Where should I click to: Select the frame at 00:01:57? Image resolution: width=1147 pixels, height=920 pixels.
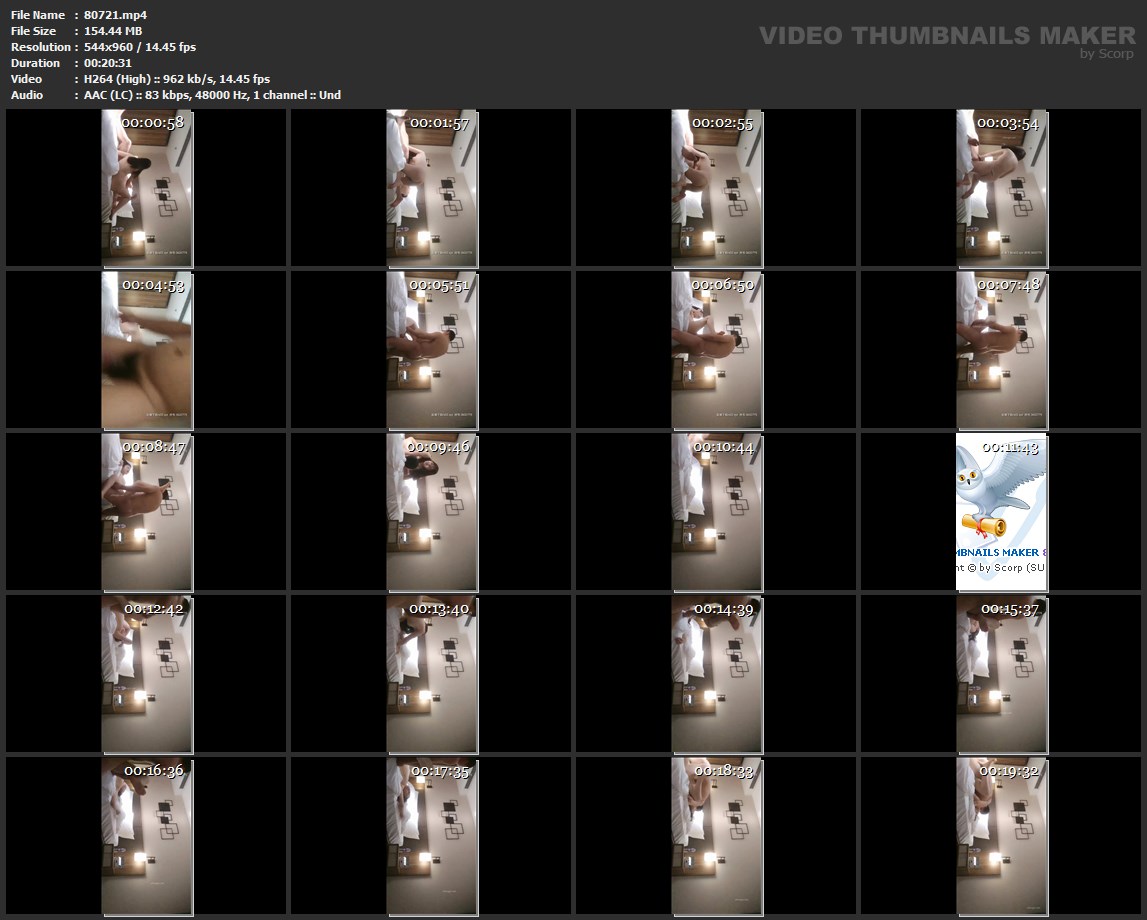[432, 188]
